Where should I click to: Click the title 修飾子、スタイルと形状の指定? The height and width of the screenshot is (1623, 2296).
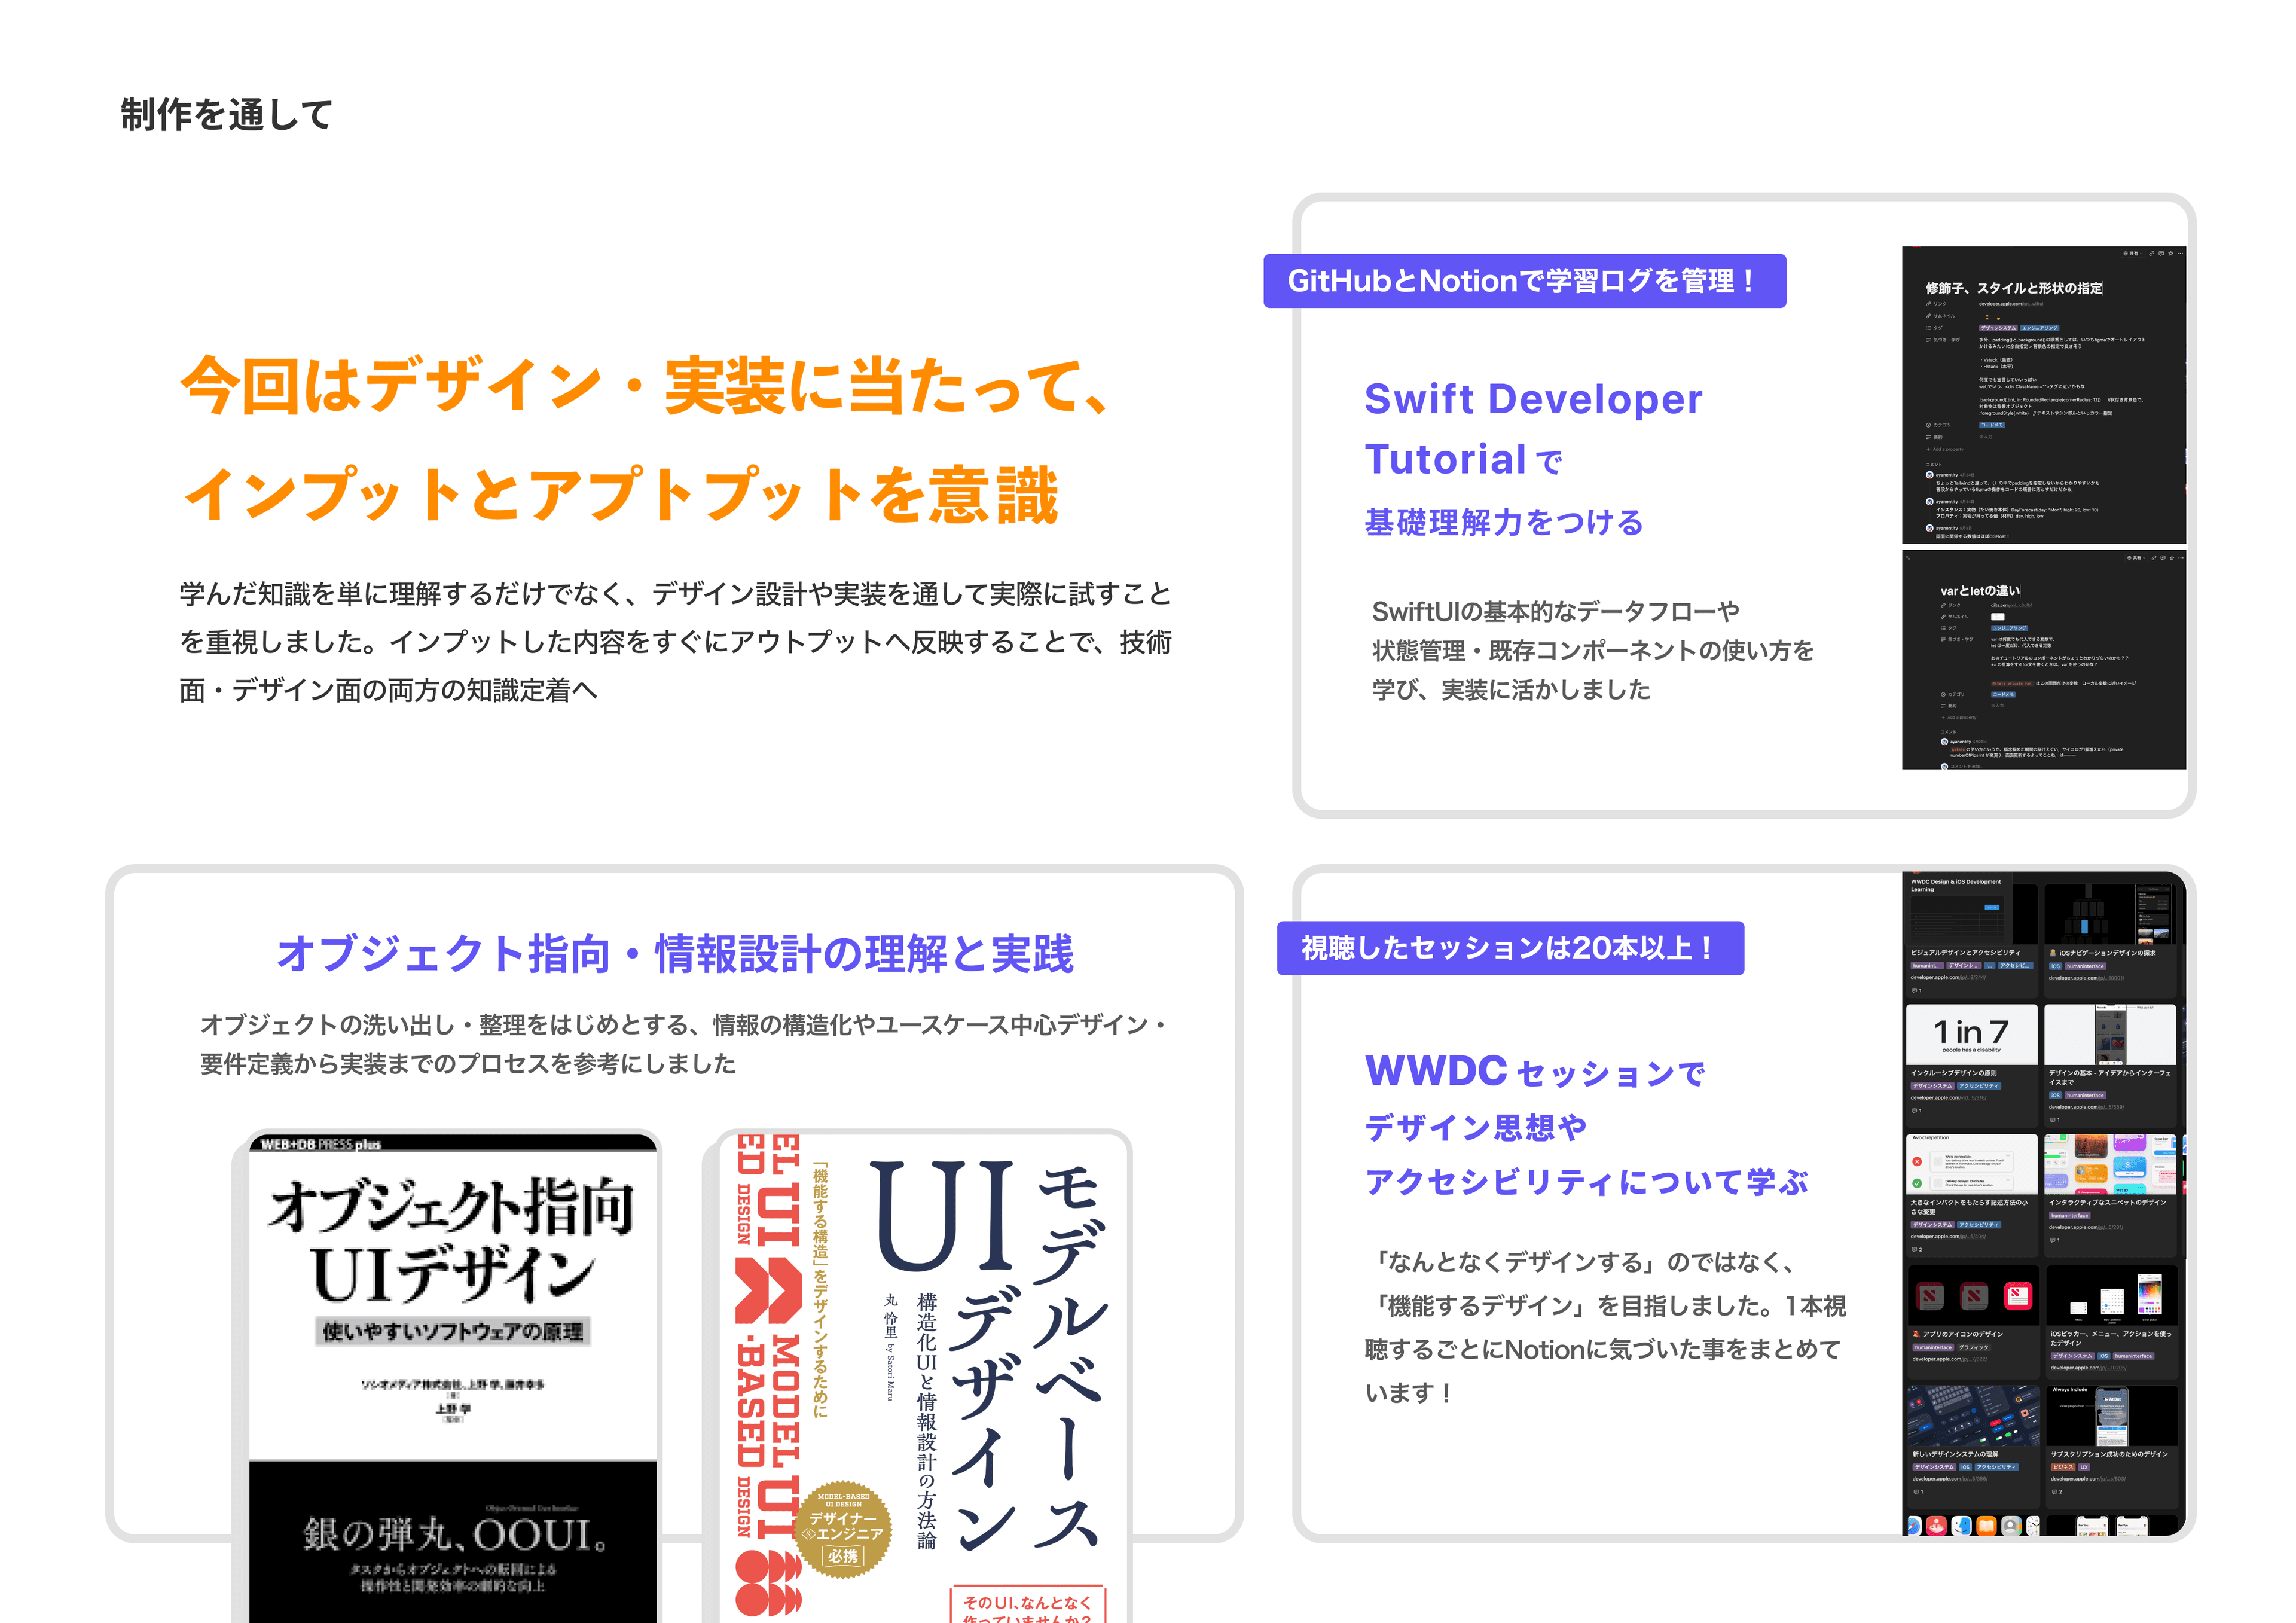click(2014, 288)
